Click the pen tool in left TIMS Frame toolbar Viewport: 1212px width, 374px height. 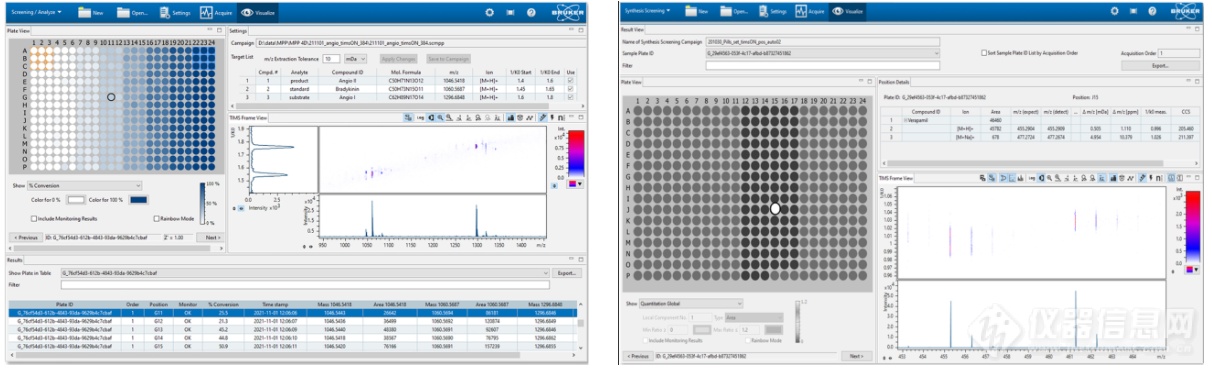[x=543, y=117]
